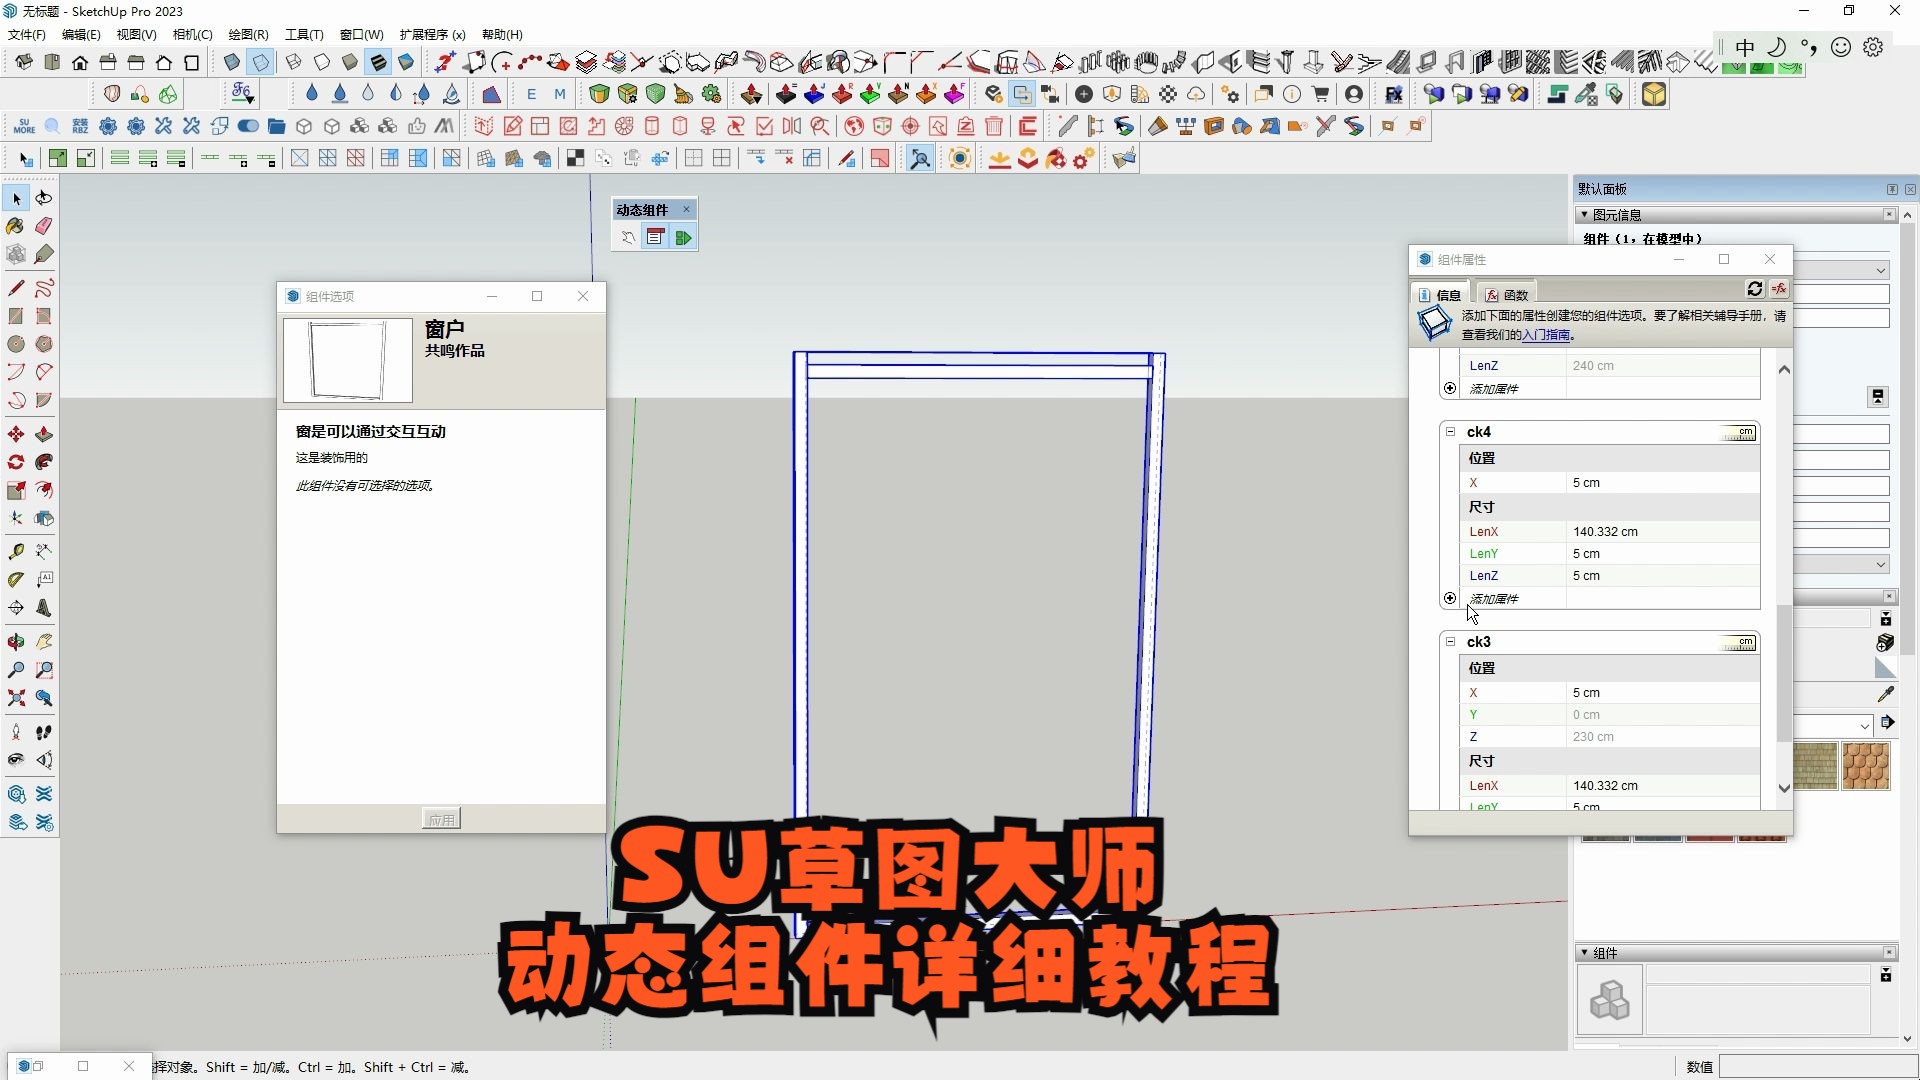Select the Freehand squiggle tool

44,288
